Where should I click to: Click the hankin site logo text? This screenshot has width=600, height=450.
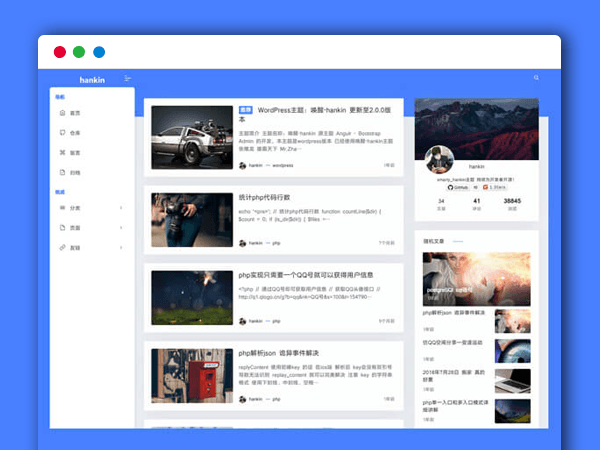[92, 78]
